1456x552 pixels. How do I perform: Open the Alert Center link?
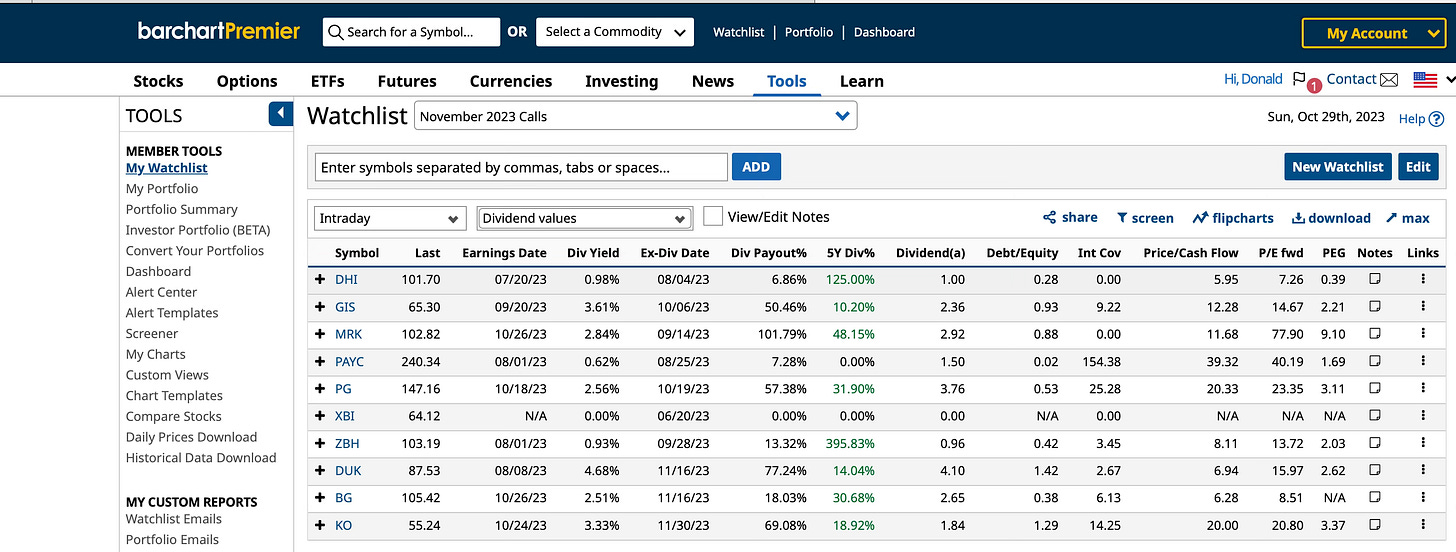tap(161, 292)
